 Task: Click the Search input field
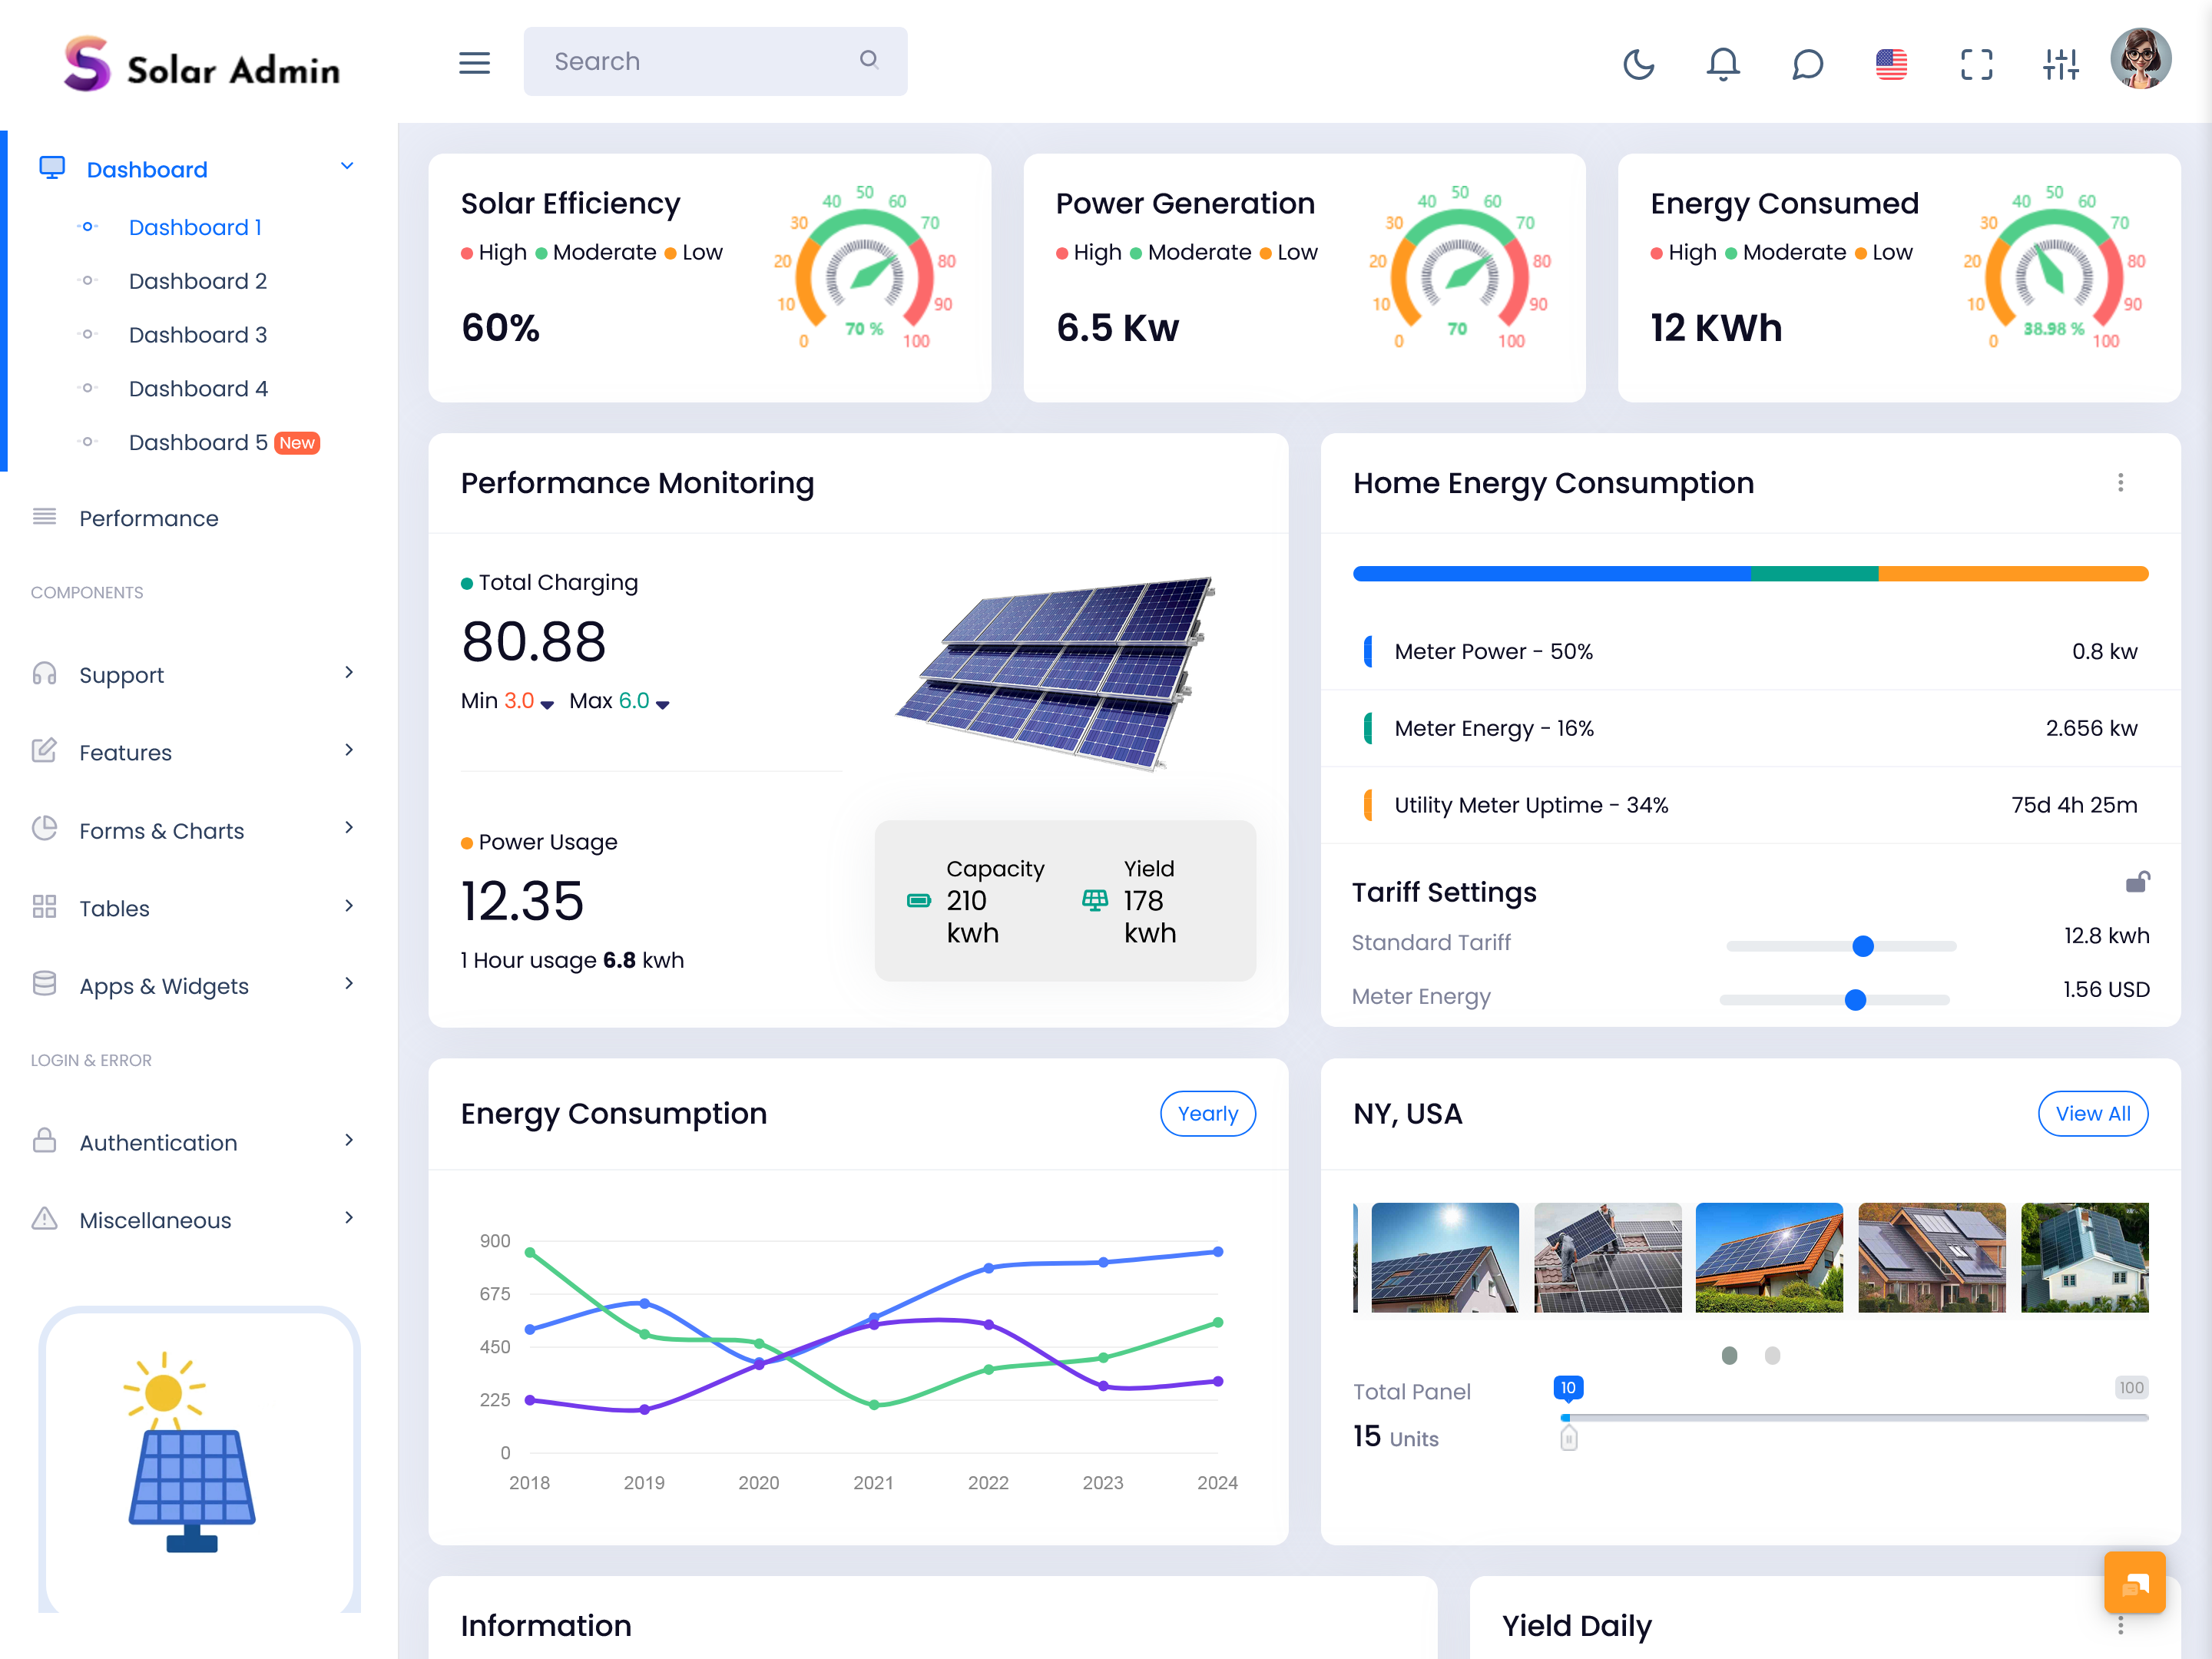point(715,61)
